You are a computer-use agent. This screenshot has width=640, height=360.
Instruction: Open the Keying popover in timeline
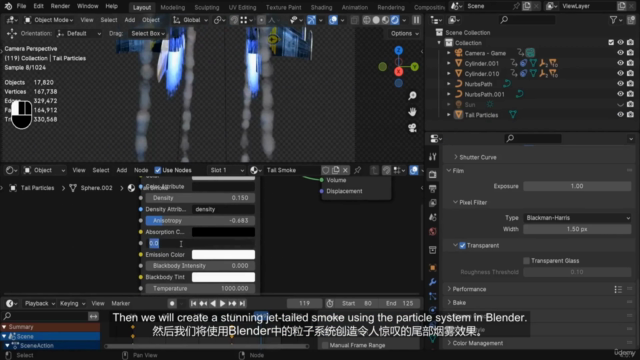[72, 303]
